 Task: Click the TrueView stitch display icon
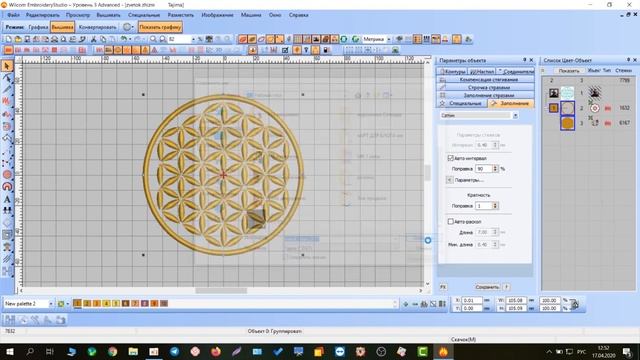click(242, 39)
